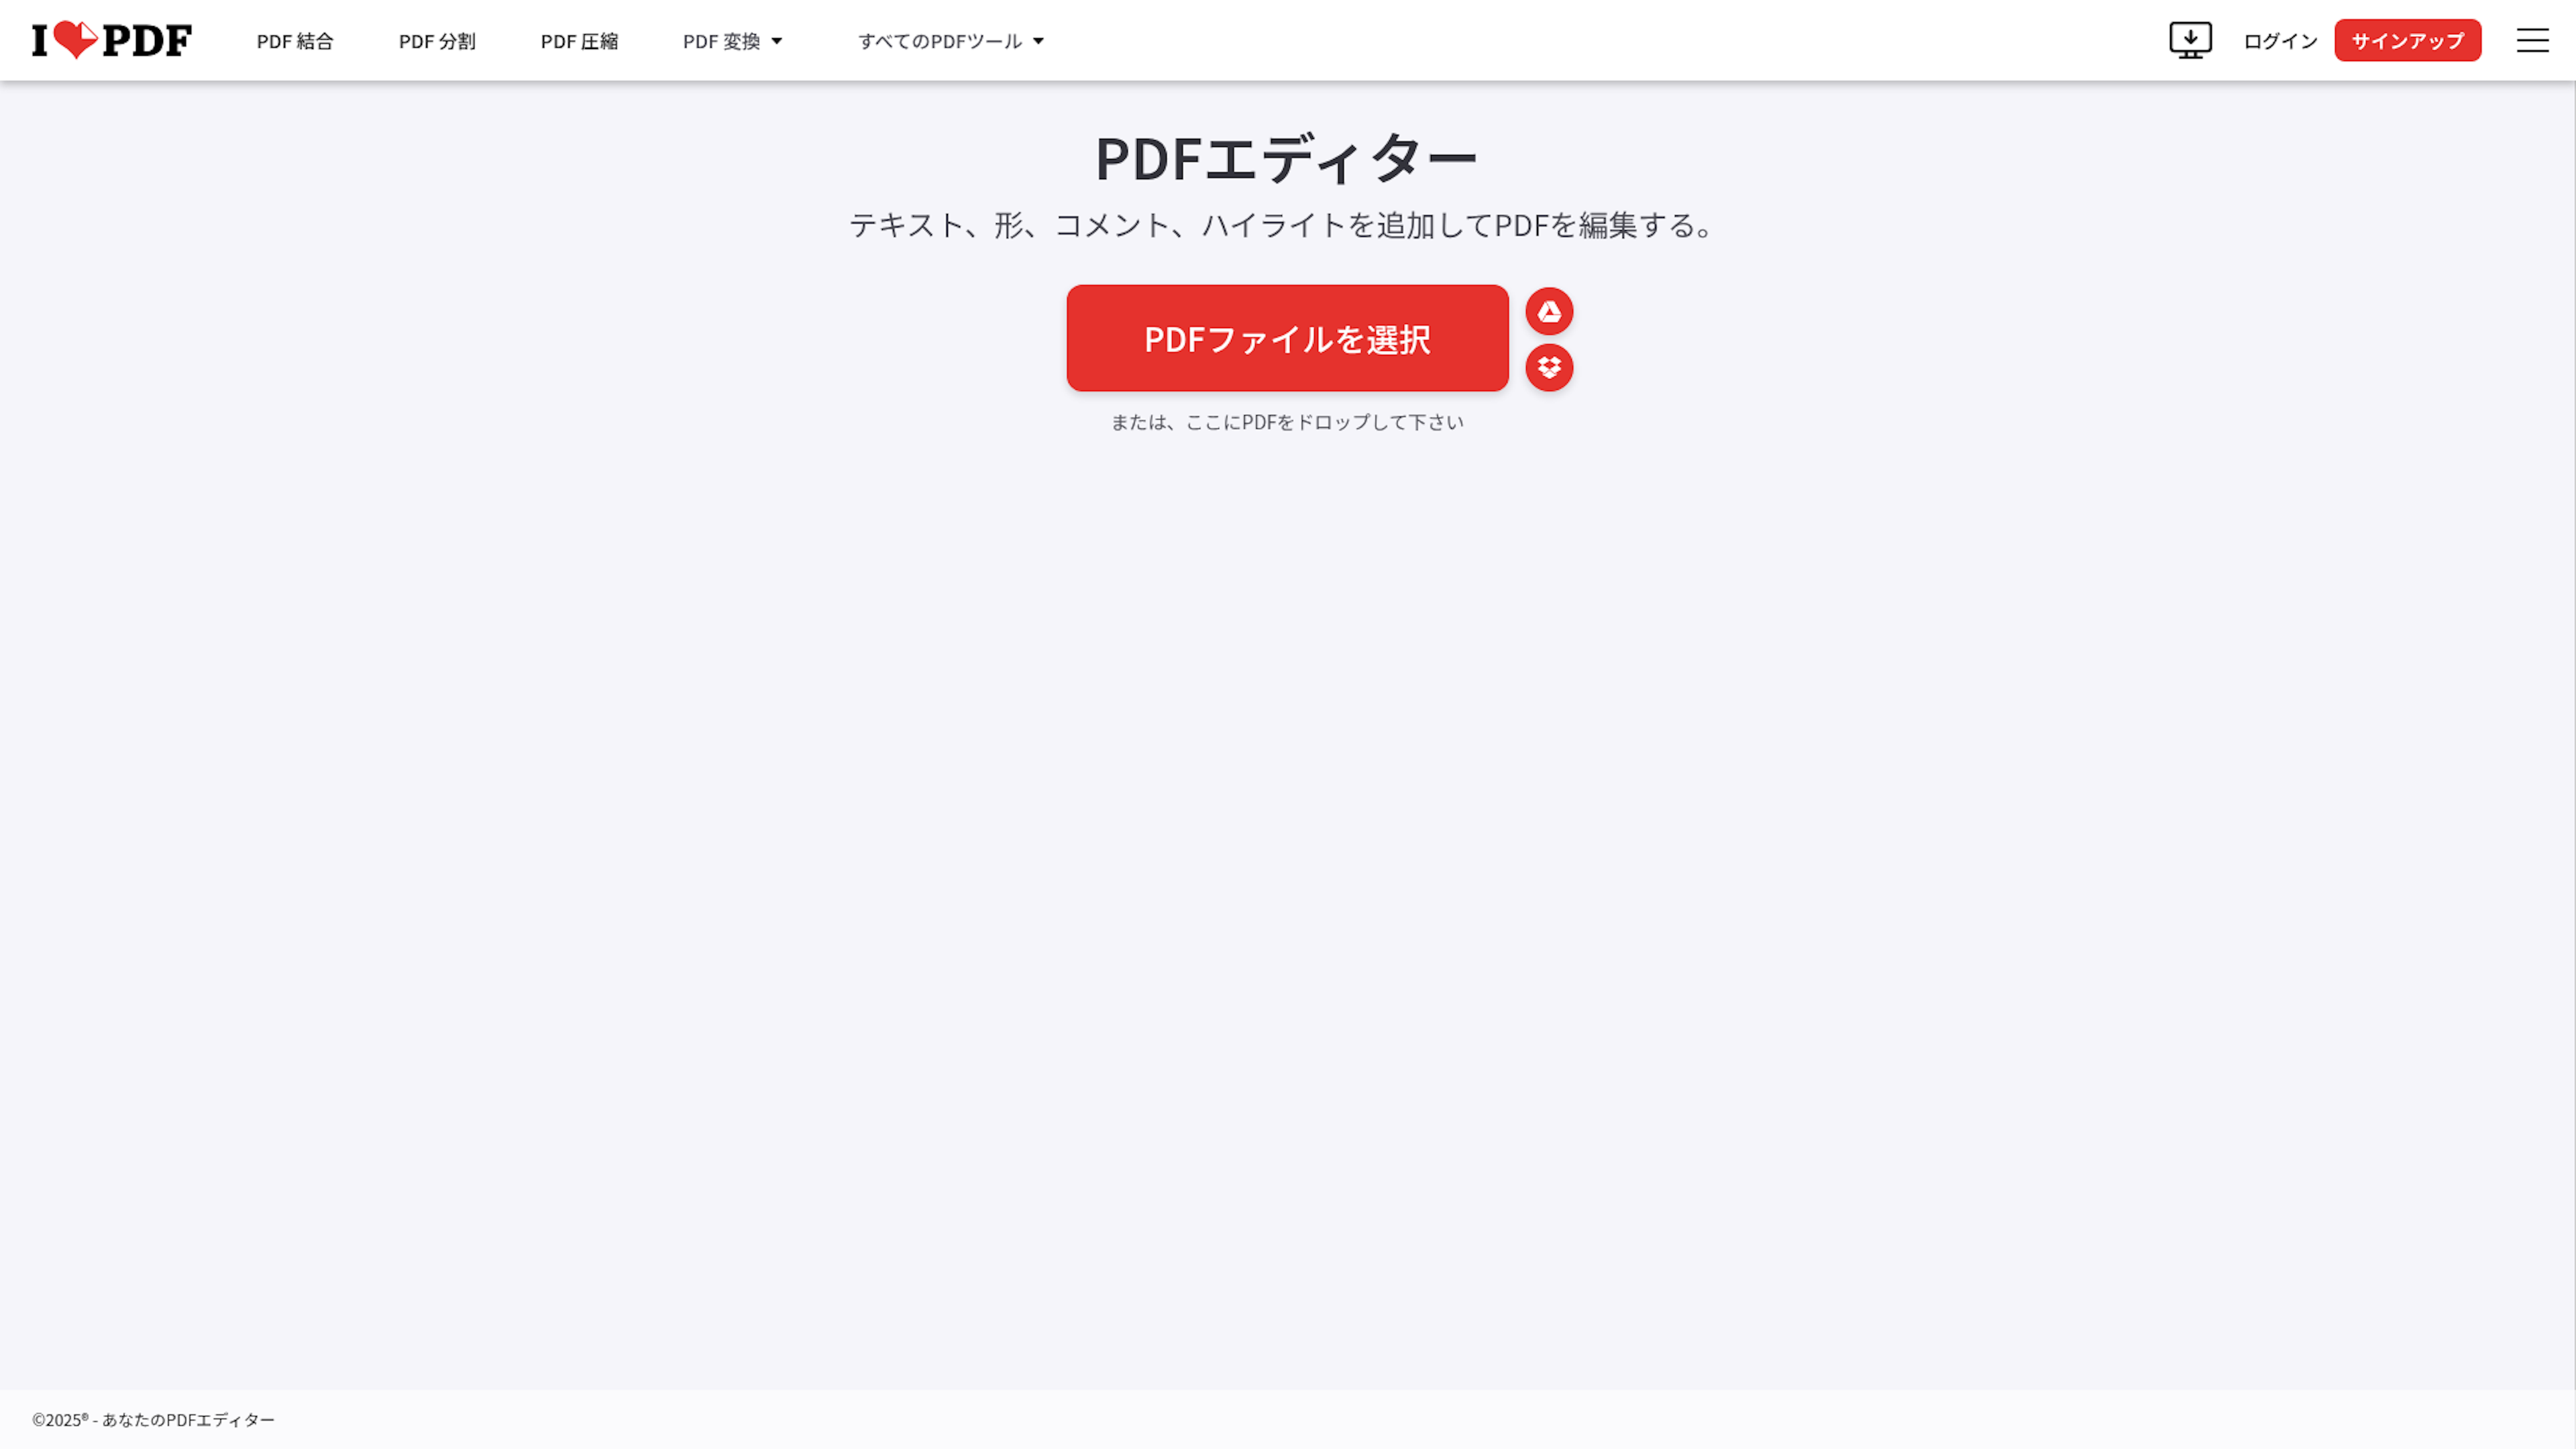2576x1449 pixels.
Task: Open the PDF 結合 menu item
Action: click(x=295, y=41)
